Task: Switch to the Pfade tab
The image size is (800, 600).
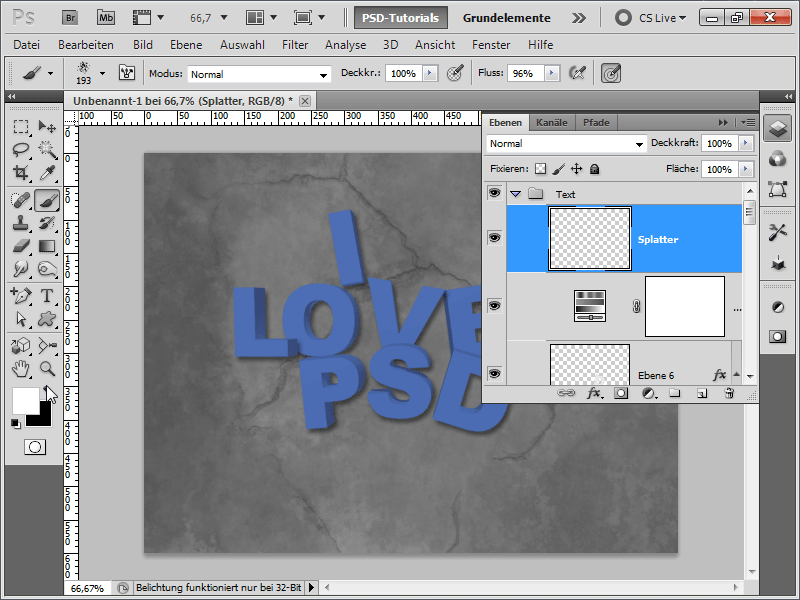Action: 596,122
